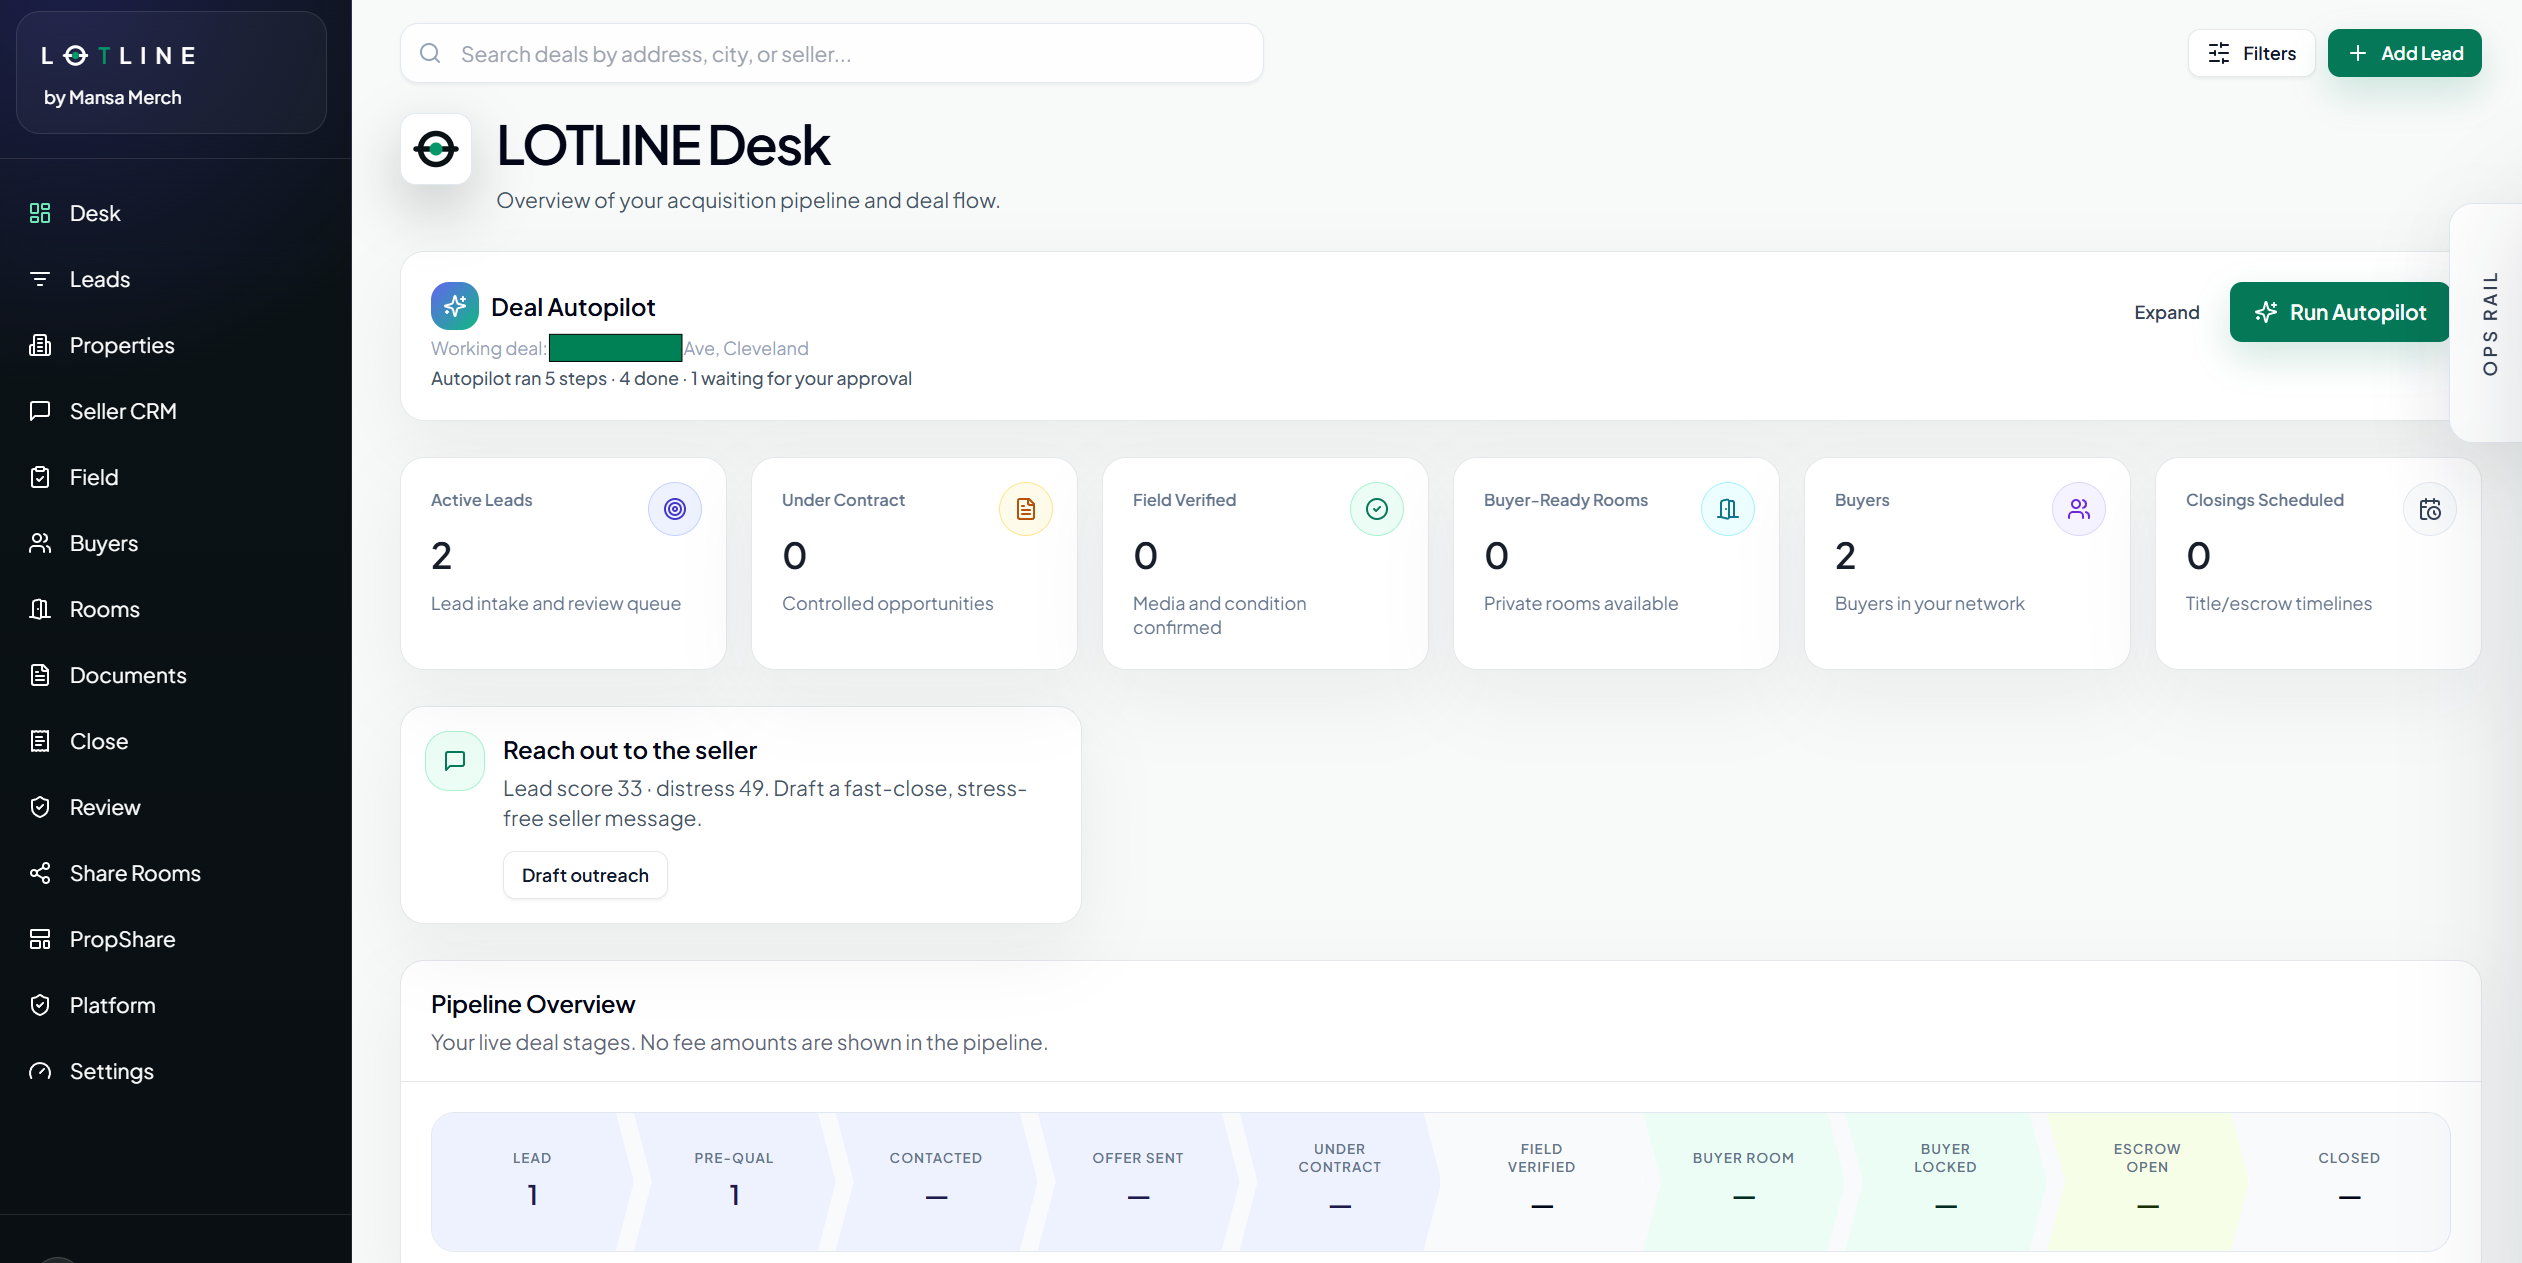The image size is (2522, 1263).
Task: Open the Closings Scheduled stat card
Action: coord(2318,563)
